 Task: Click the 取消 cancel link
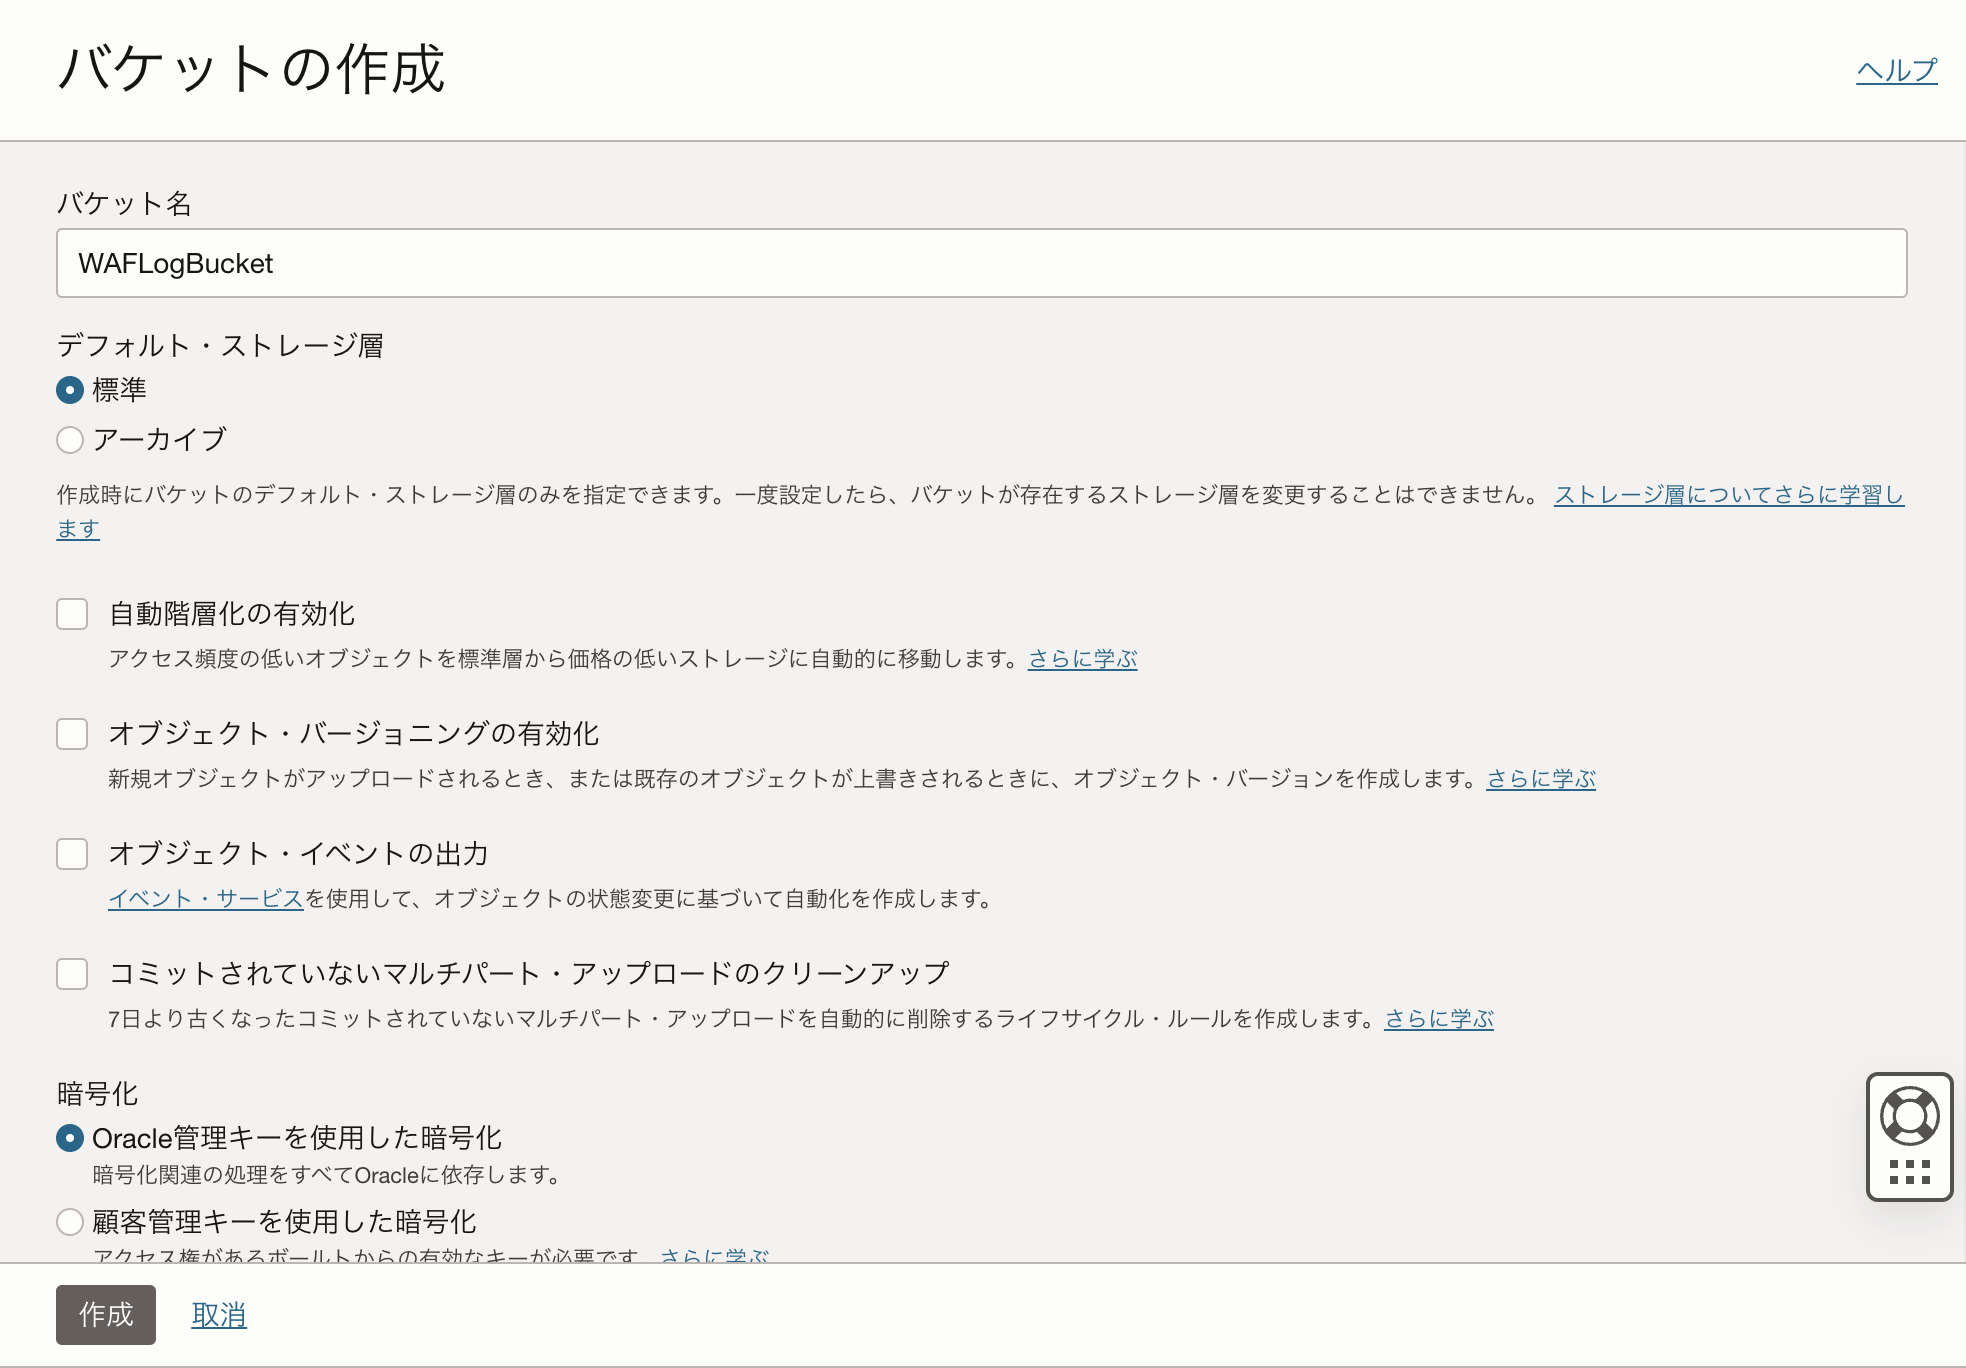pos(219,1315)
